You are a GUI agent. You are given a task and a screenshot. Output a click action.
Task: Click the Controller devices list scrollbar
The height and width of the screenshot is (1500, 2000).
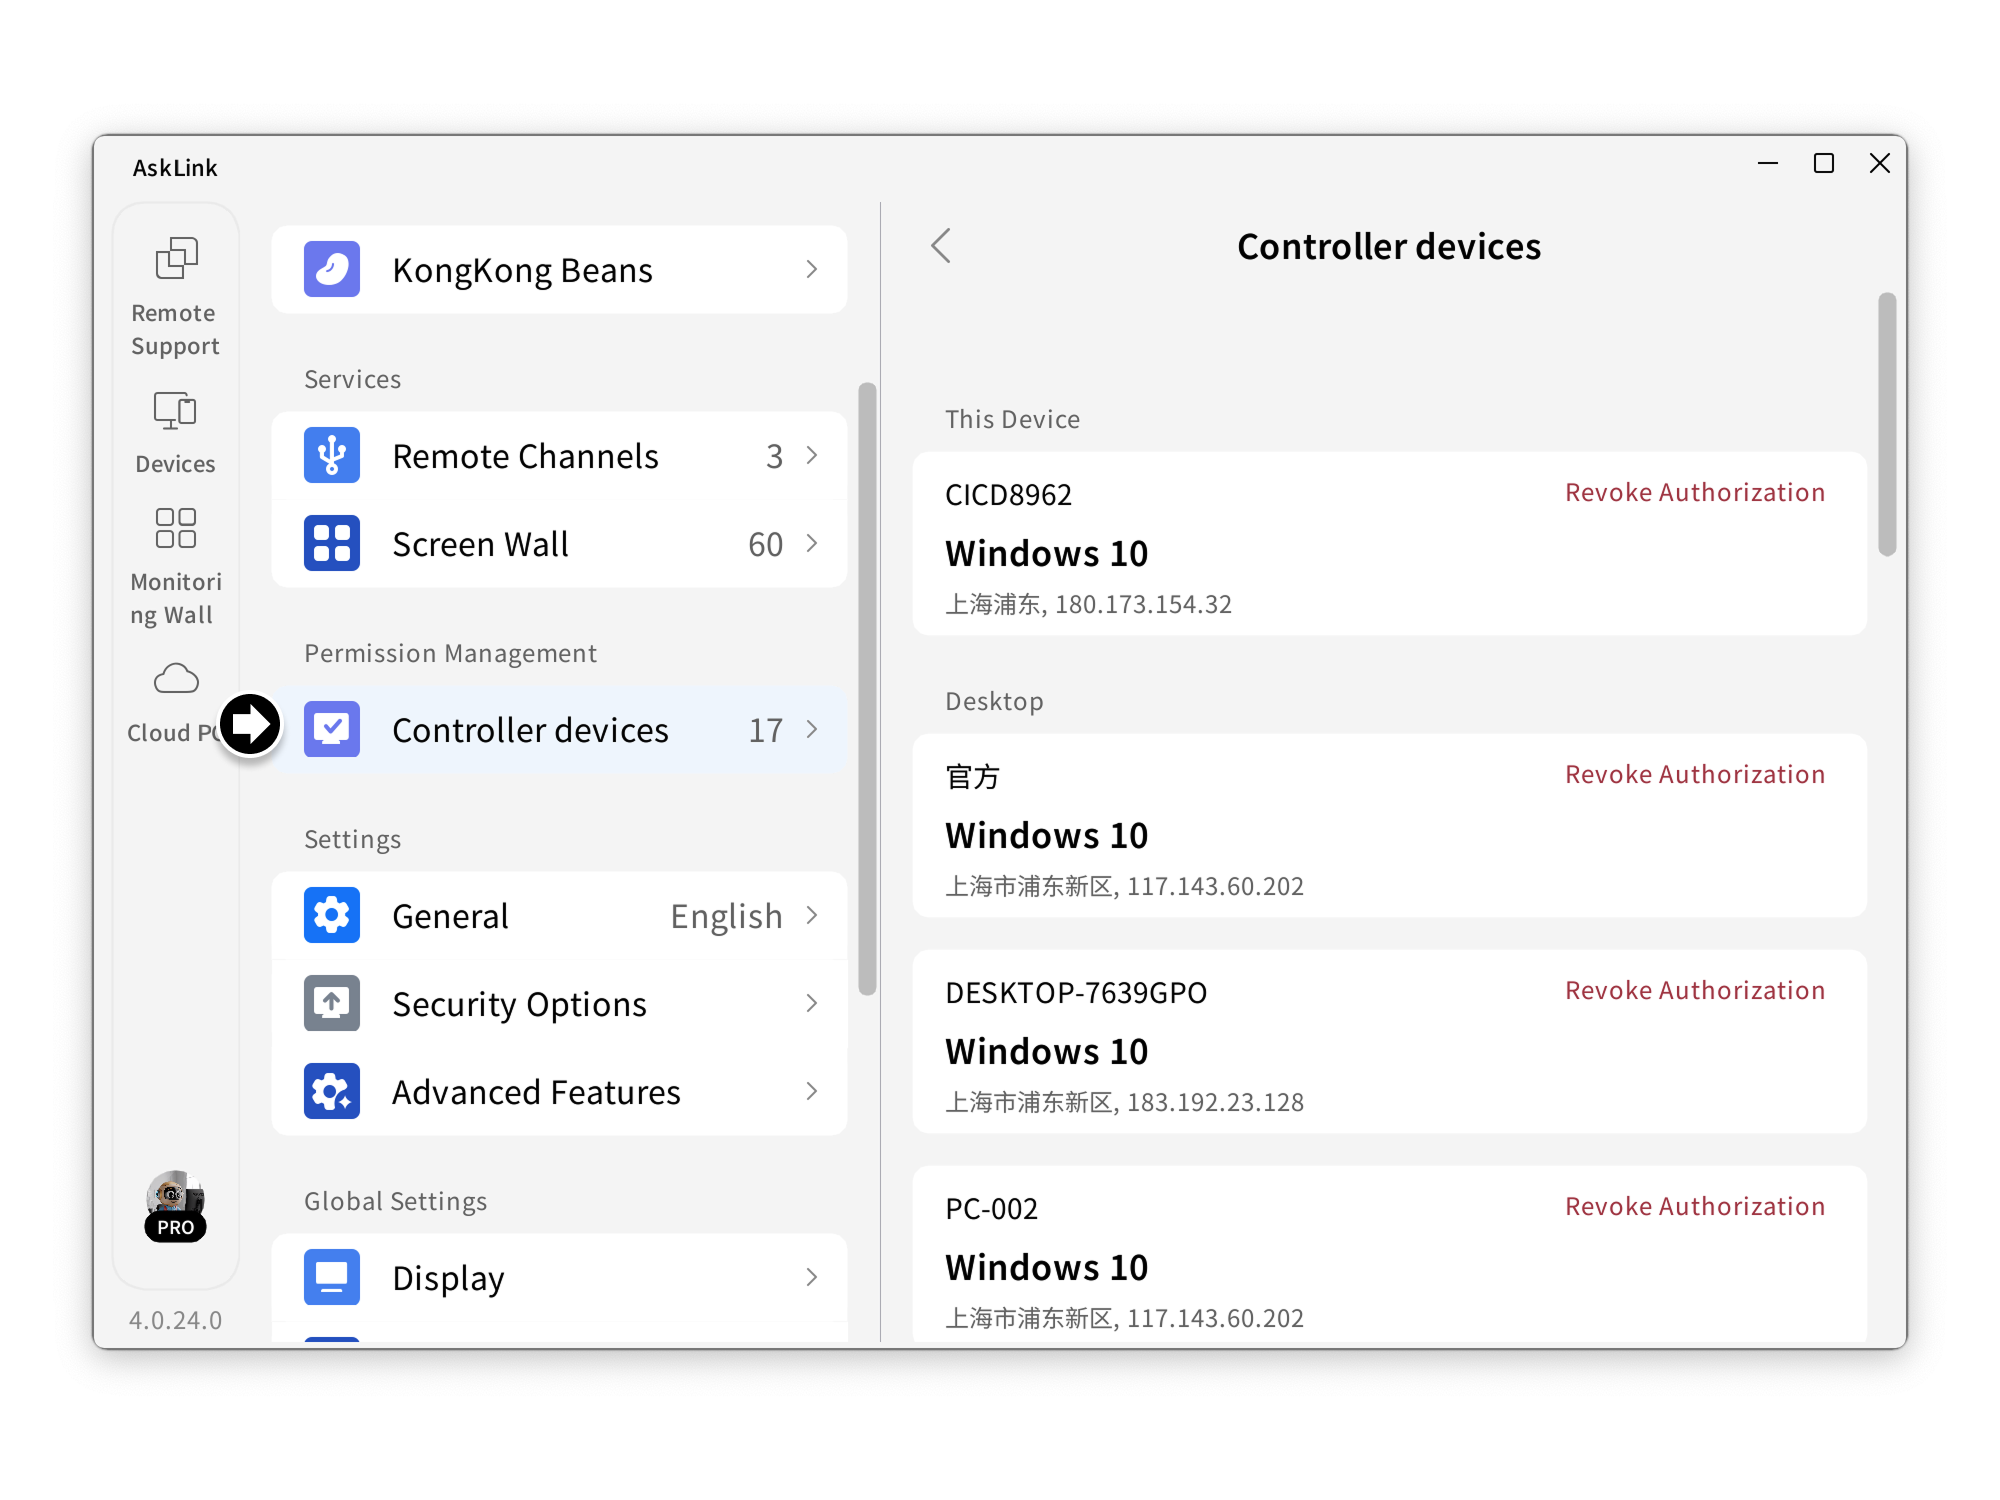pos(1886,425)
